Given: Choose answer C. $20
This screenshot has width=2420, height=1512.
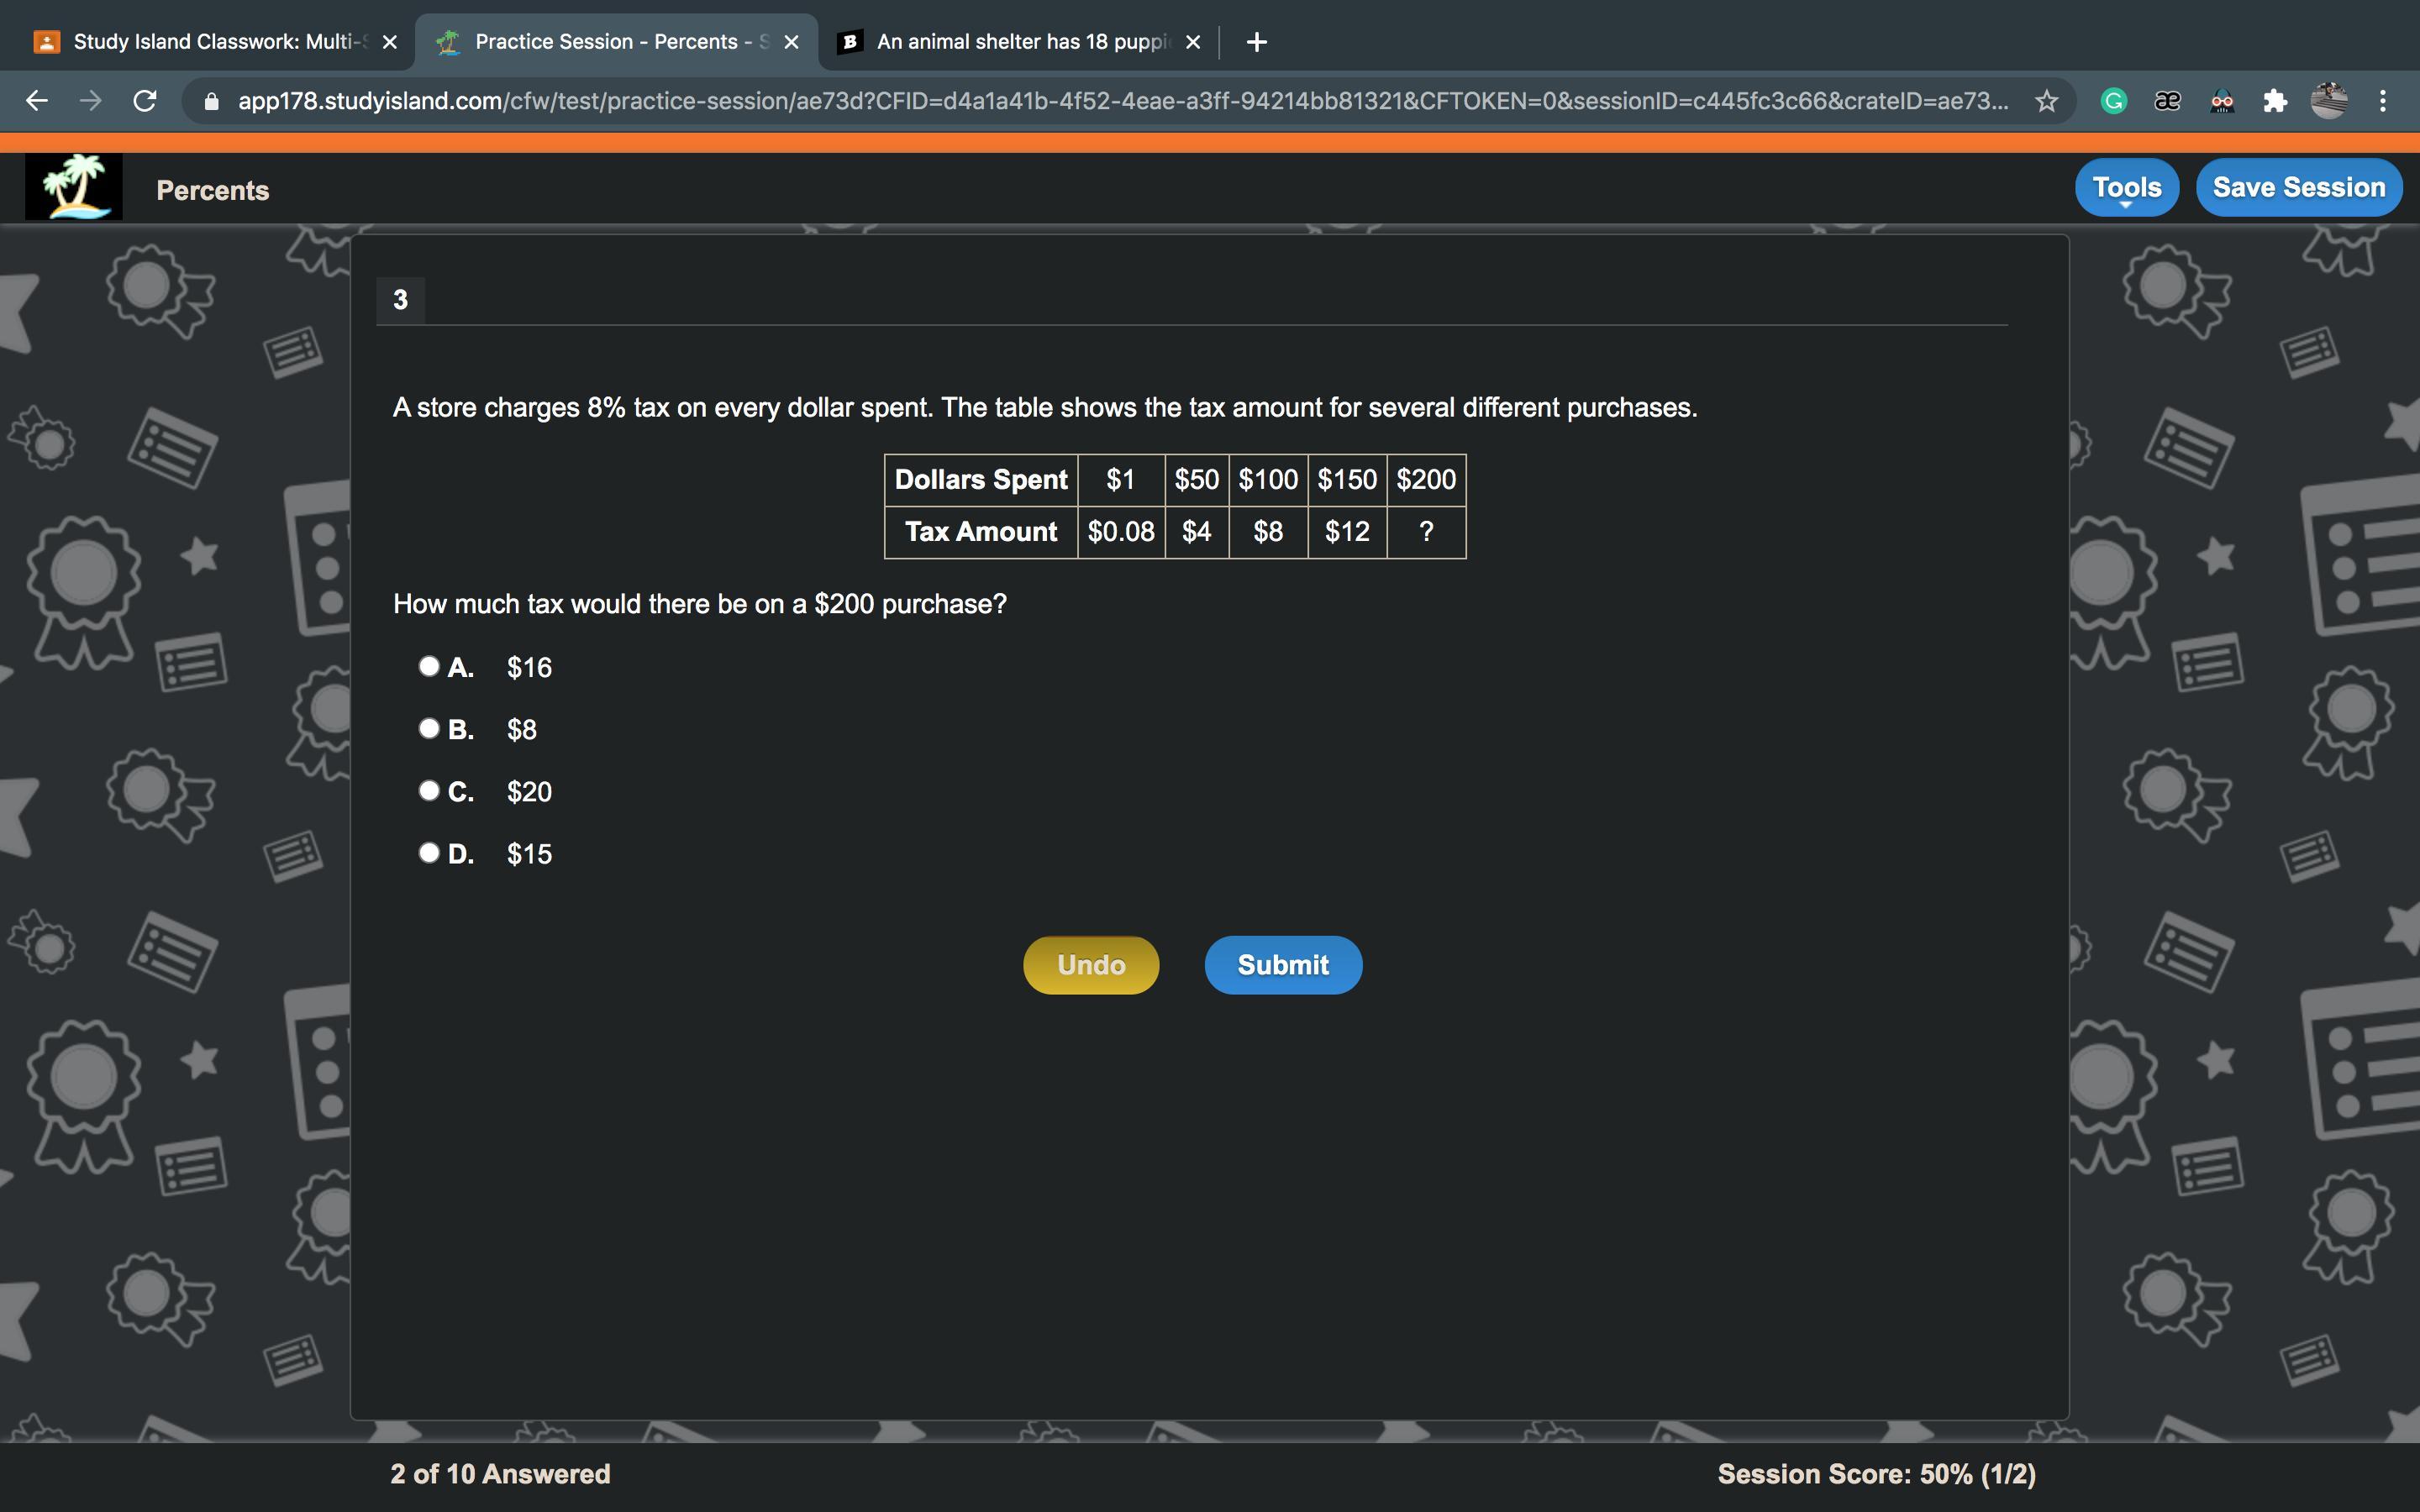Looking at the screenshot, I should click(429, 790).
